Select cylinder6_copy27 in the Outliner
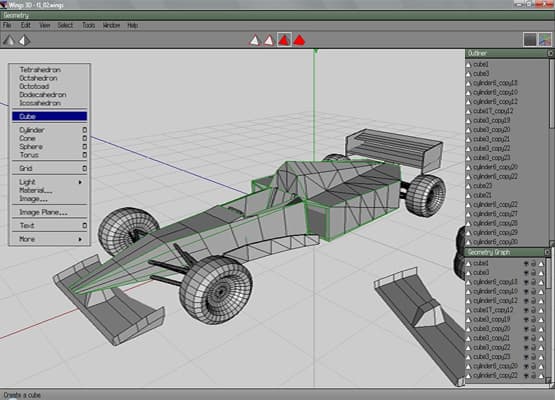 [495, 214]
